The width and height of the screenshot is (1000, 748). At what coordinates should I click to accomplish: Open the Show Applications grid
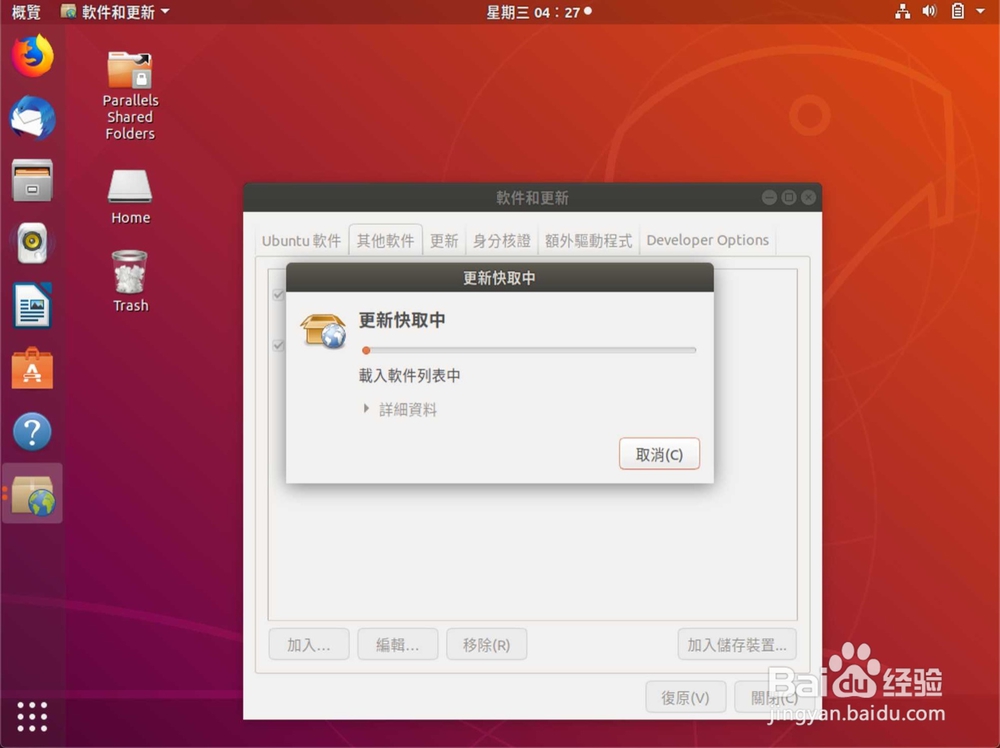coord(31,717)
